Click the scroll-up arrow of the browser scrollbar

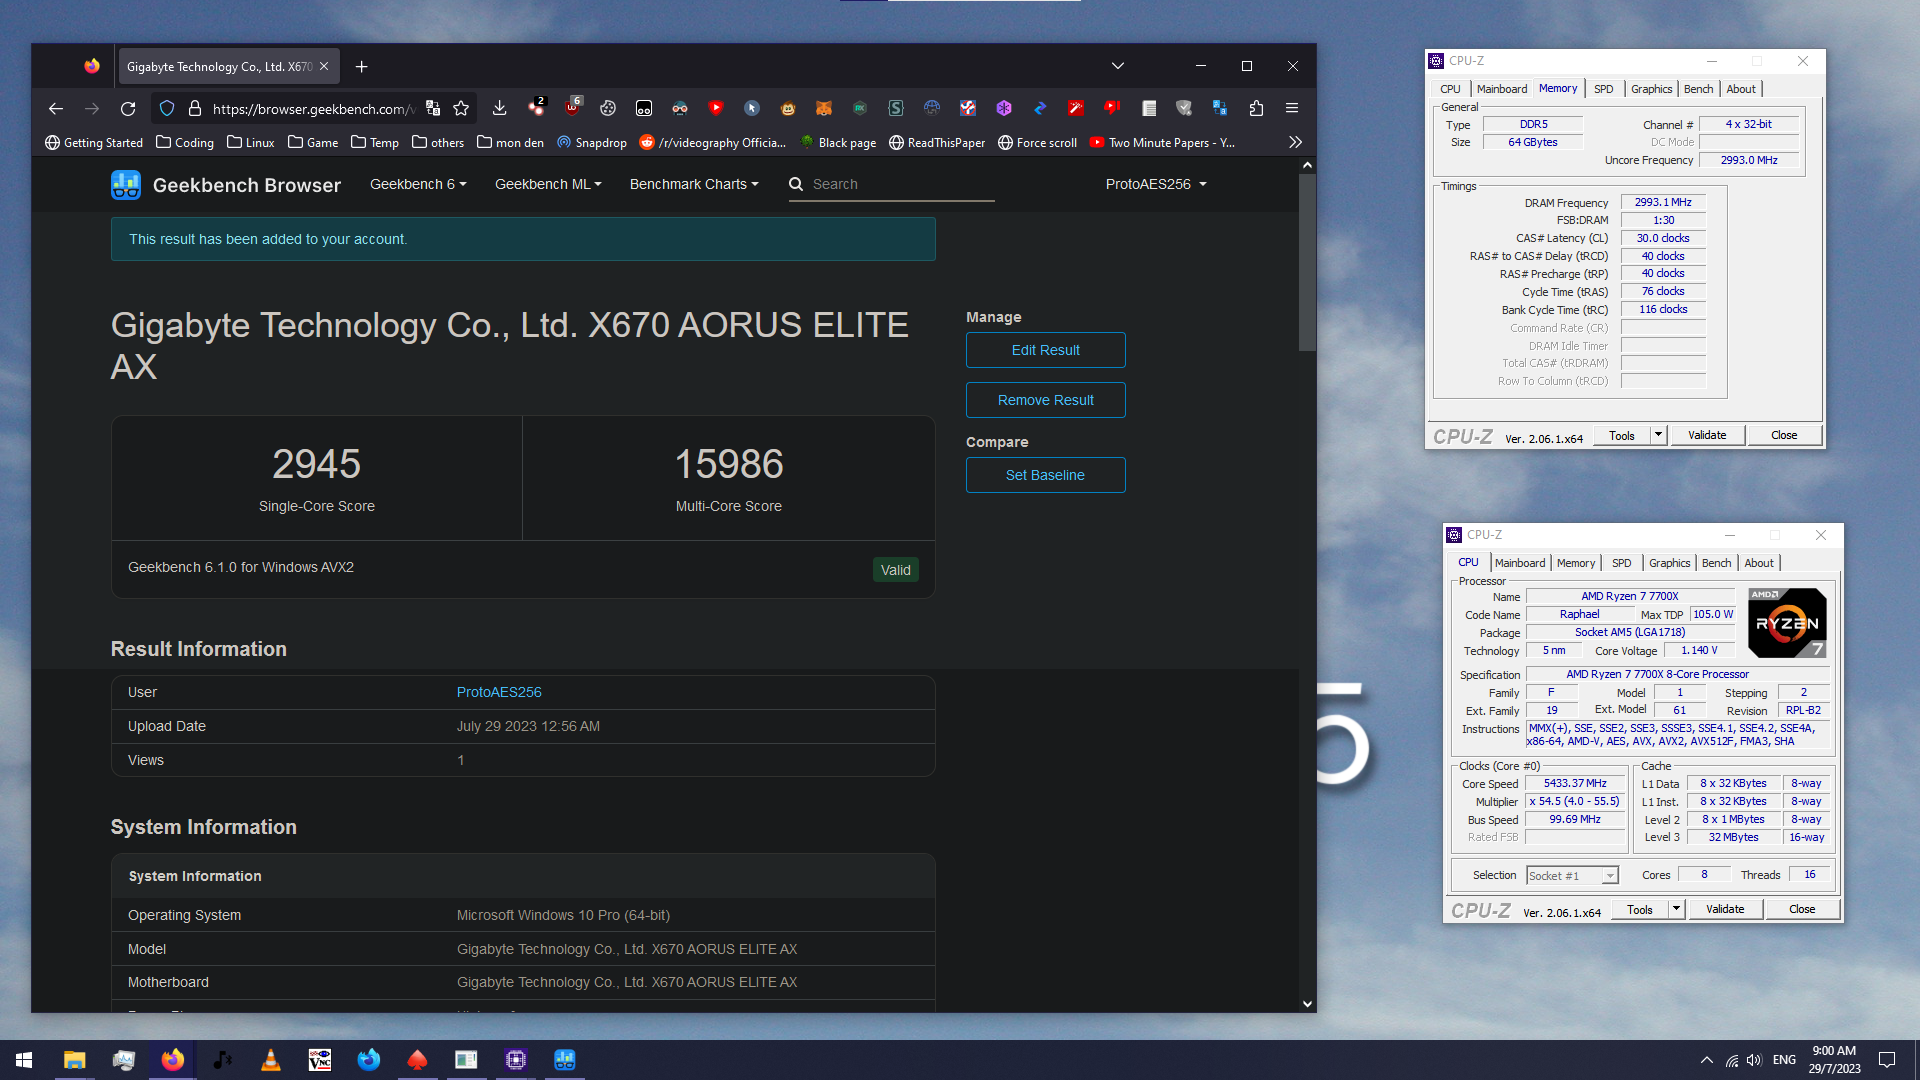[x=1307, y=165]
